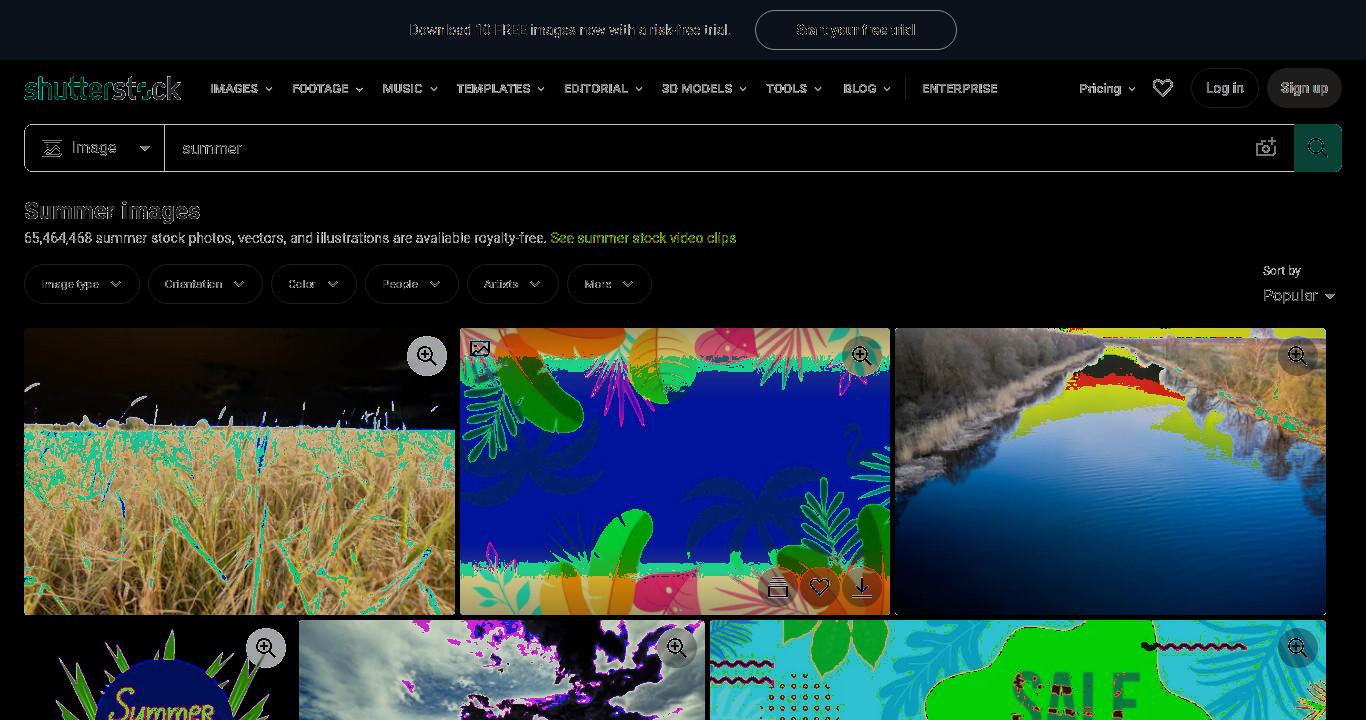The width and height of the screenshot is (1366, 720).
Task: Open the FOOTAGE menu
Action: click(327, 88)
